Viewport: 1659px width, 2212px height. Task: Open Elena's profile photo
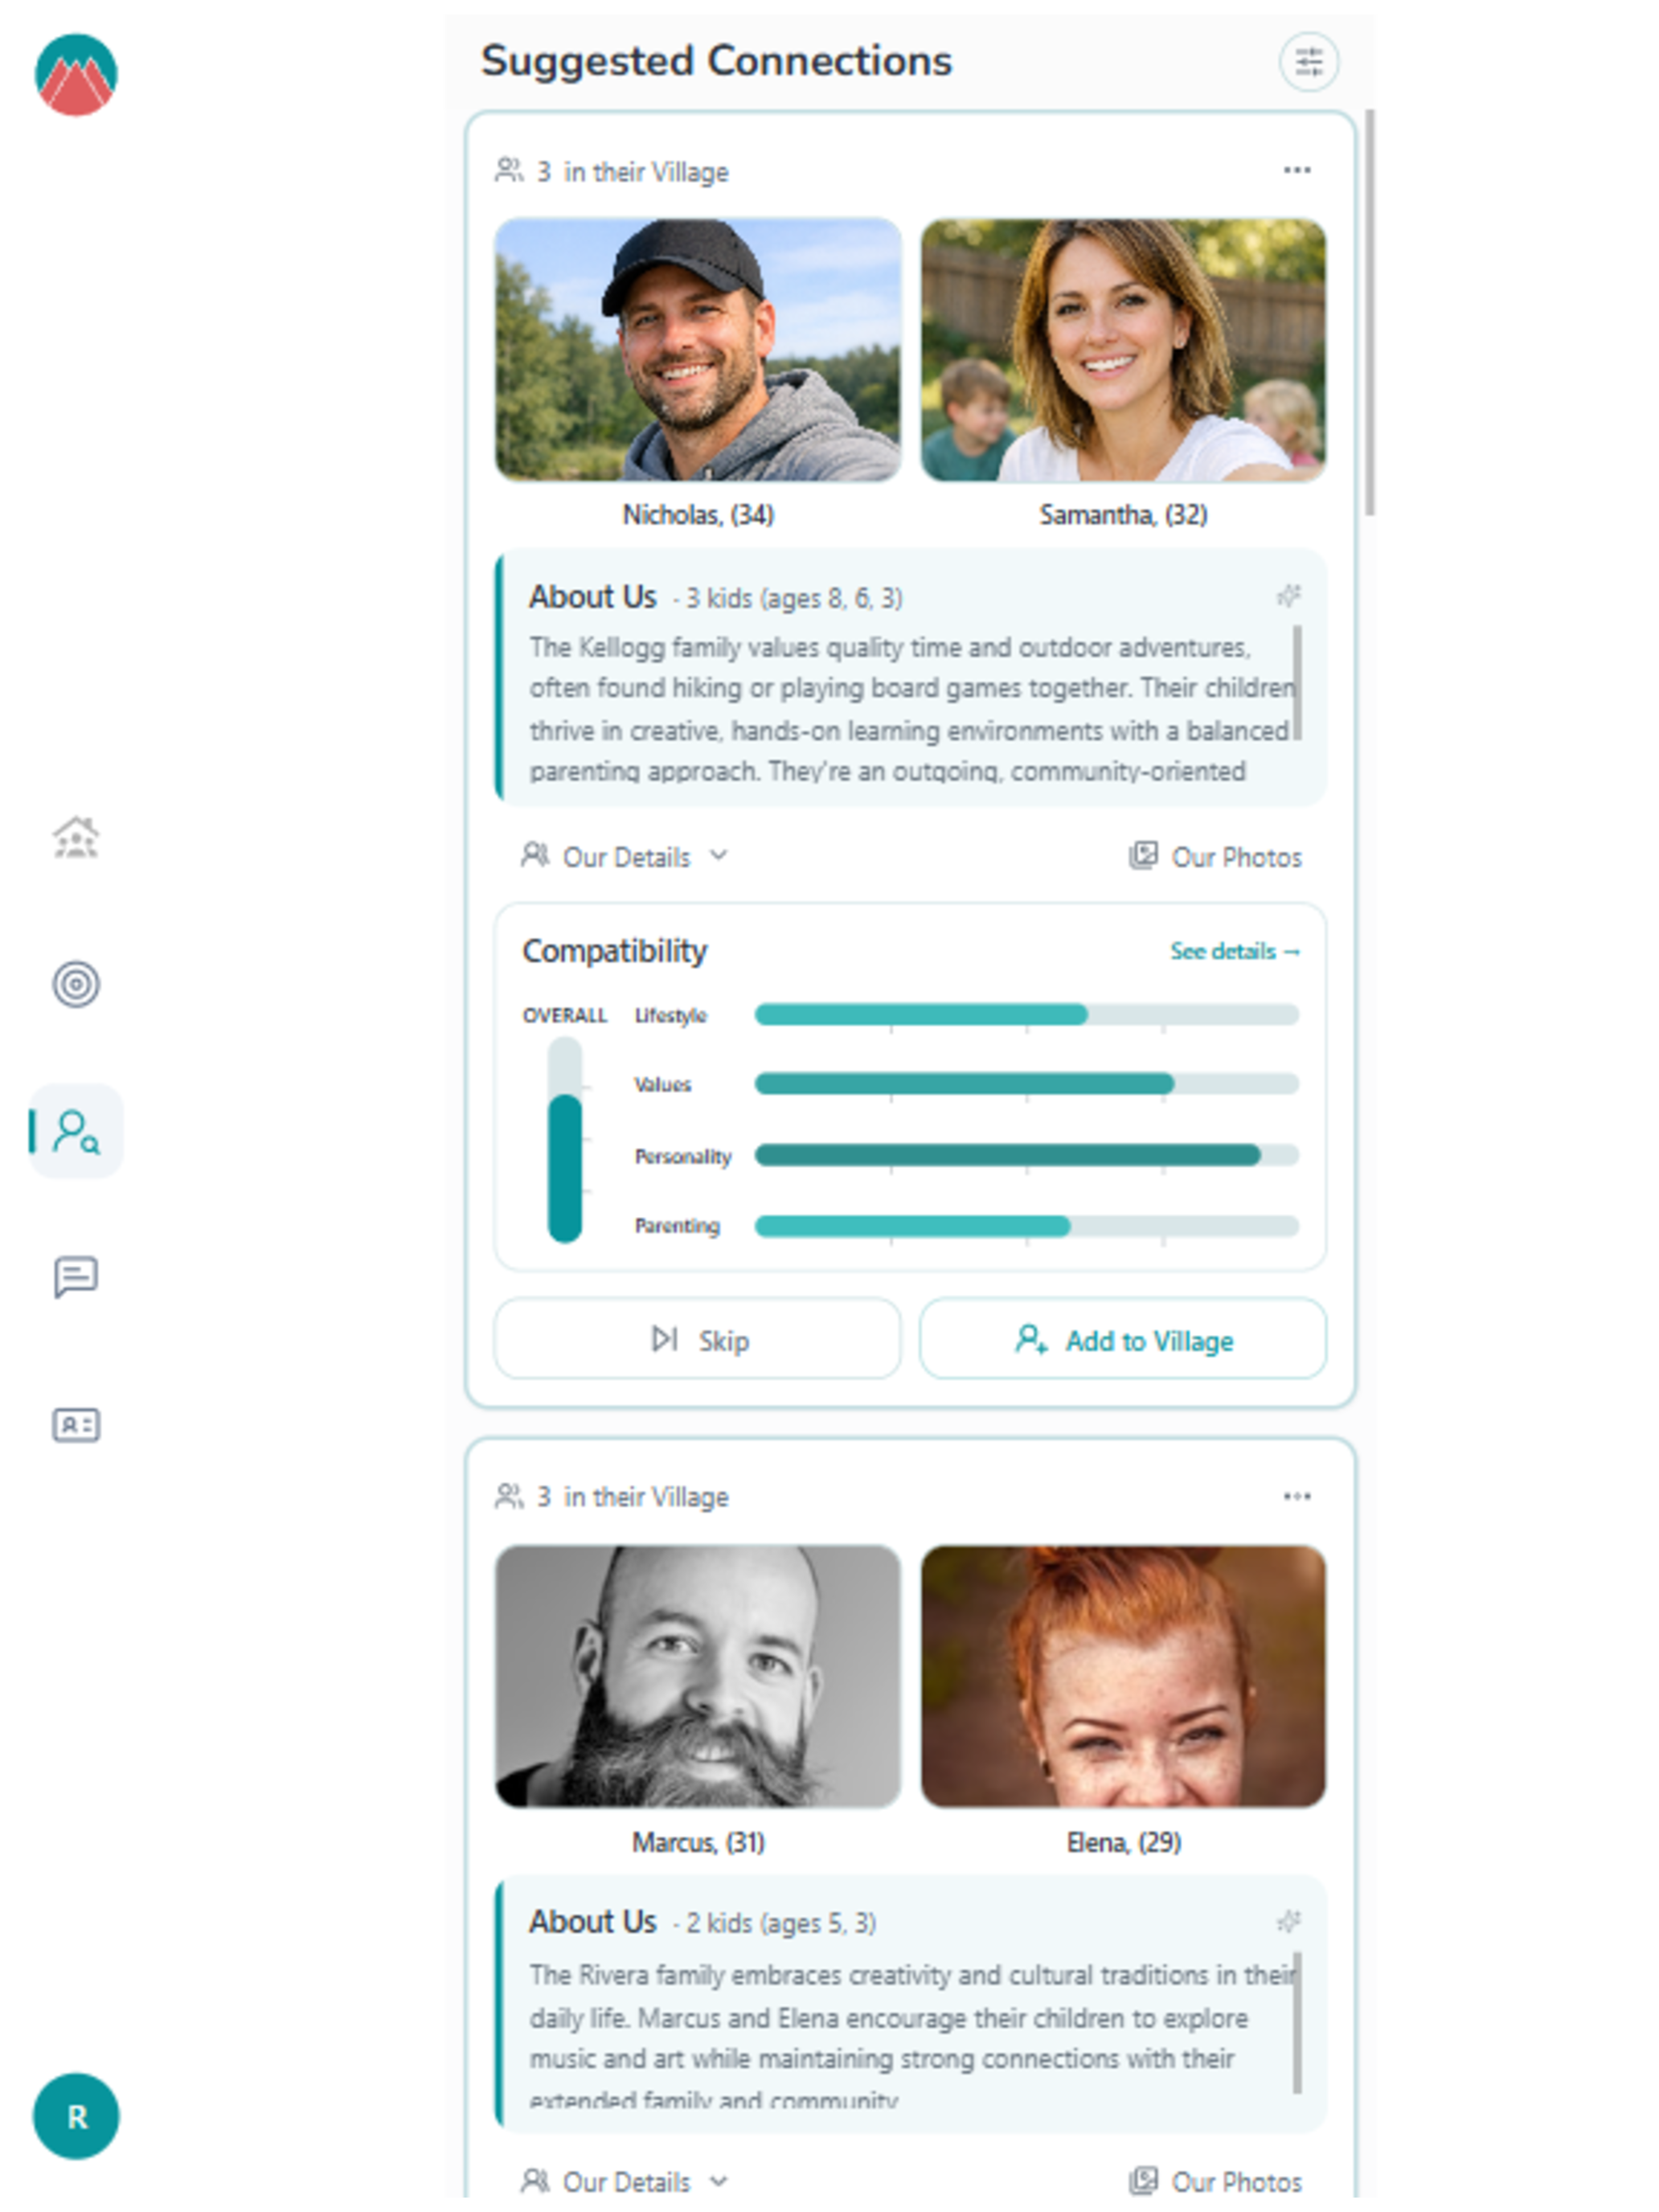point(1123,1676)
